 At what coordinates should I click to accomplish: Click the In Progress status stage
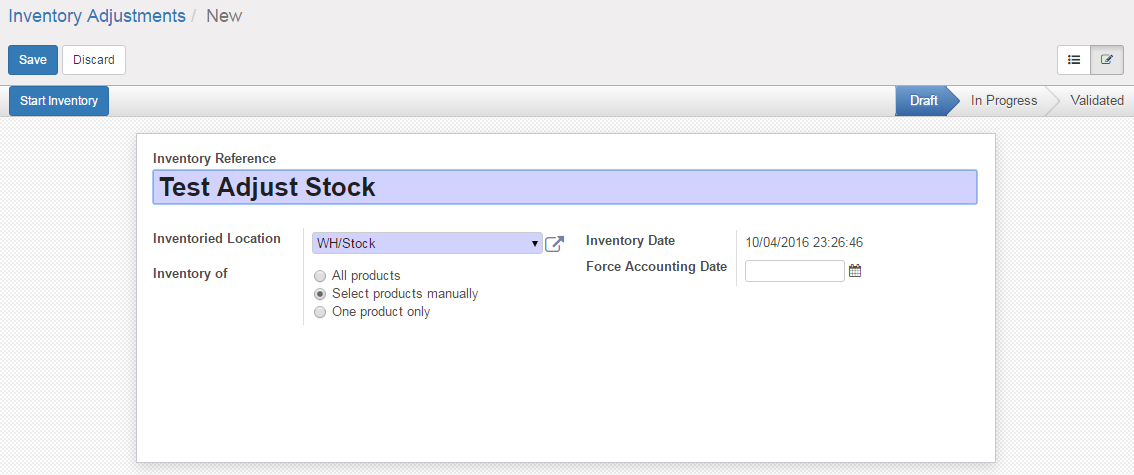pos(1003,101)
